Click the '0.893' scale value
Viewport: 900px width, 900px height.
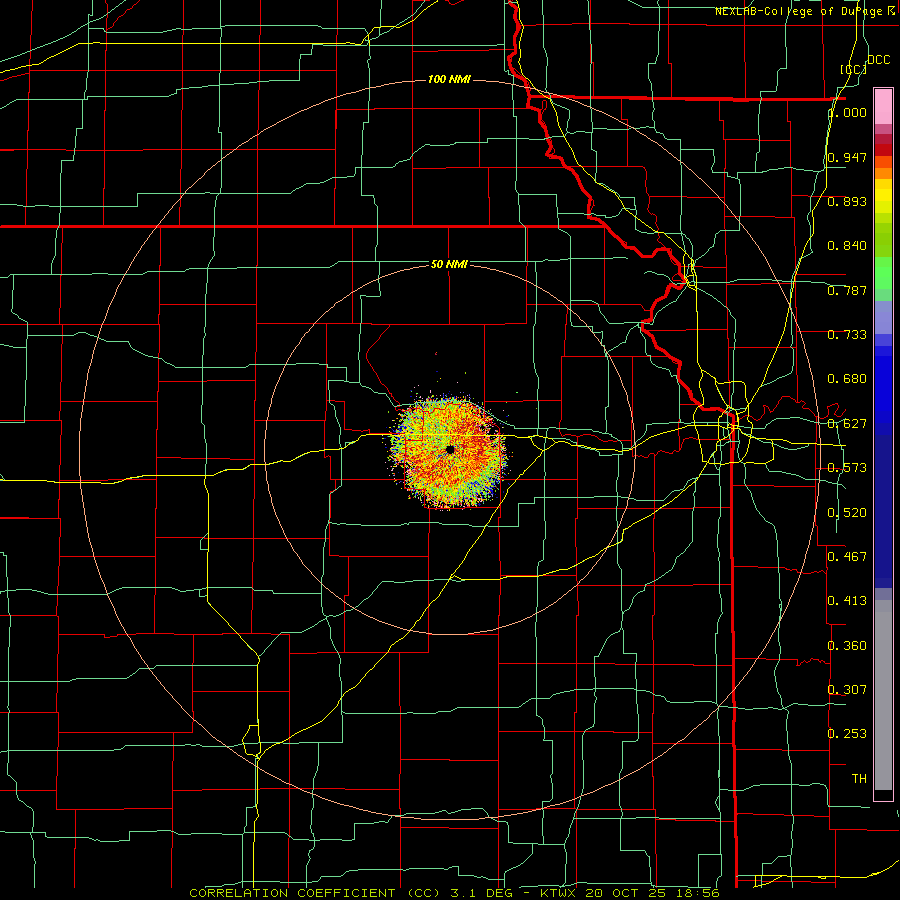pos(847,201)
